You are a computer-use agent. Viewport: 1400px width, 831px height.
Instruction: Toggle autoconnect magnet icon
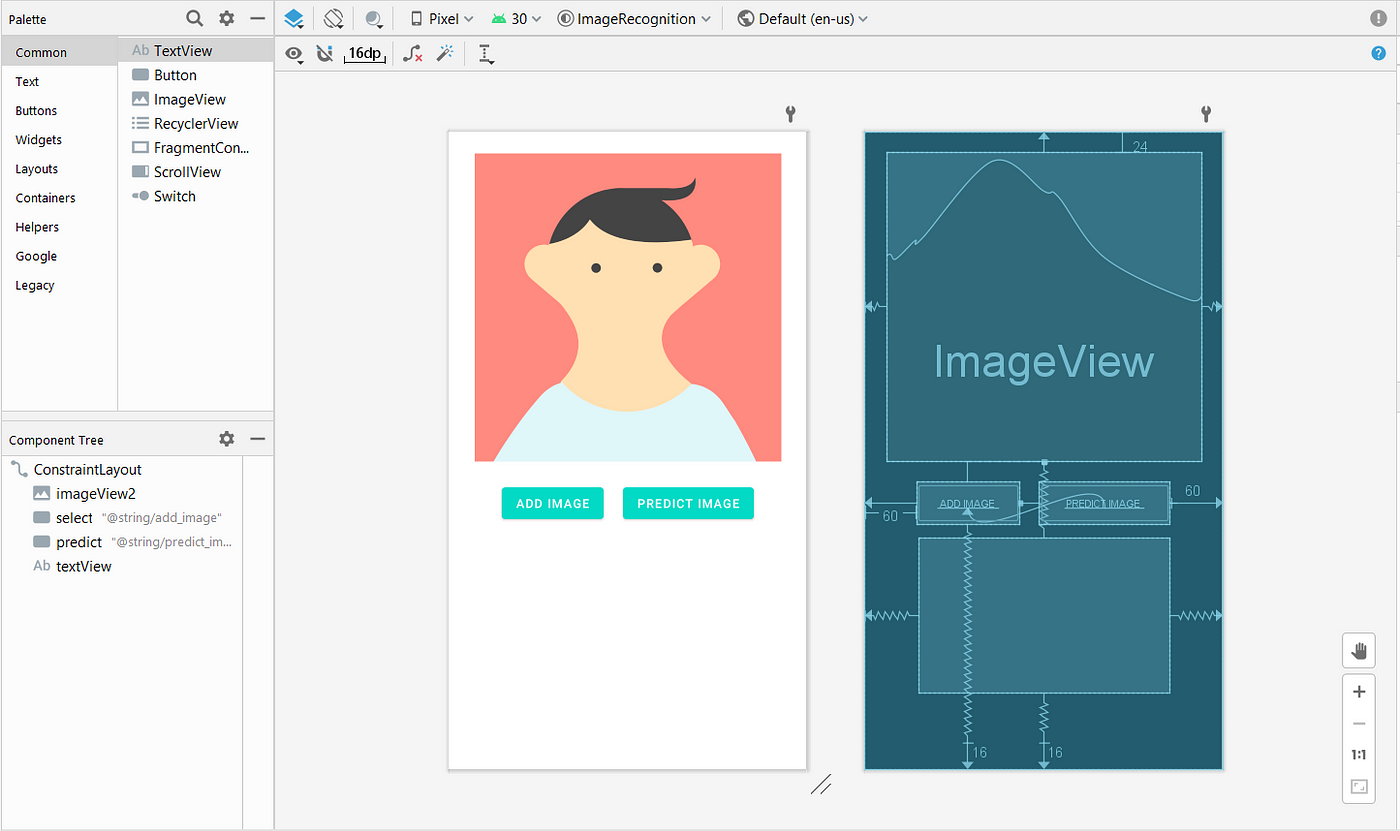point(324,54)
